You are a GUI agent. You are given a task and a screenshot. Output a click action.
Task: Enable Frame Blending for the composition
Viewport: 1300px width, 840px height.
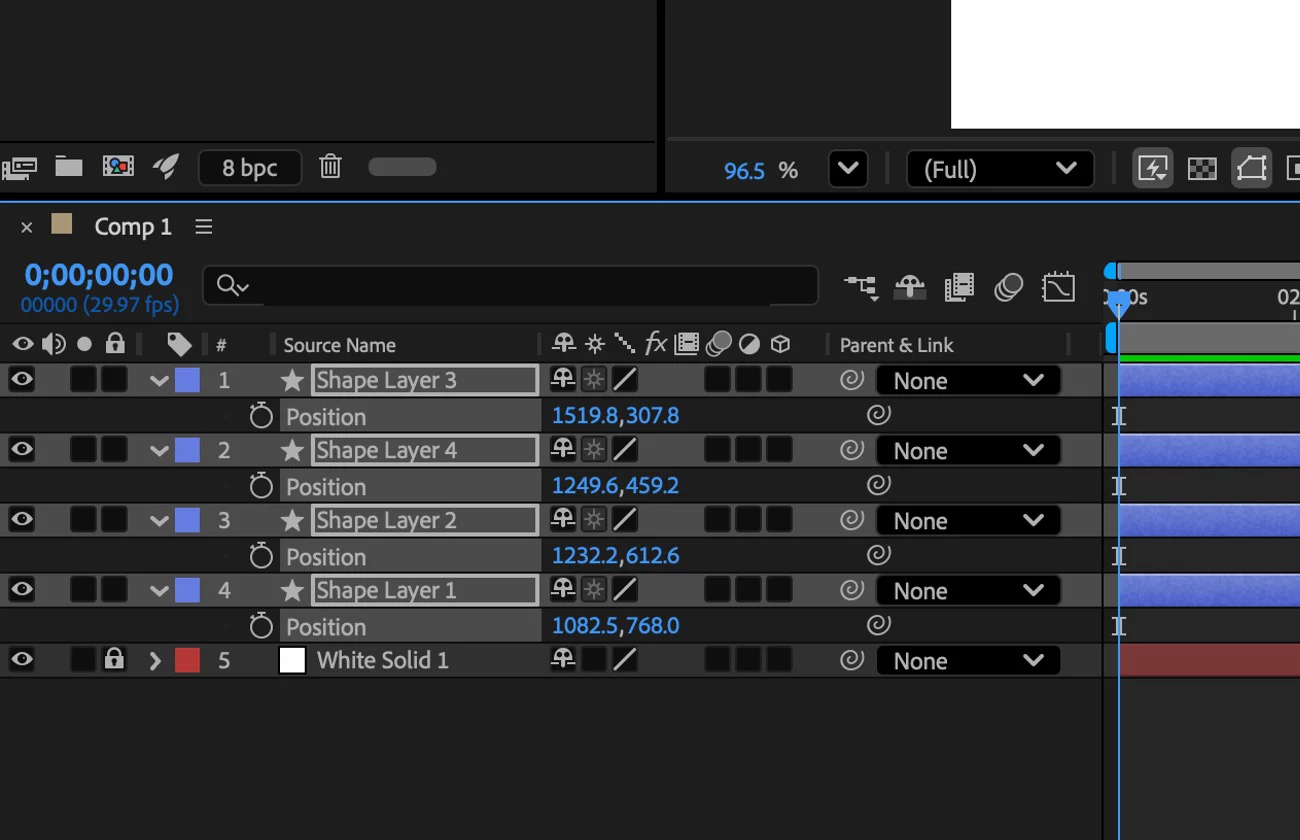959,287
